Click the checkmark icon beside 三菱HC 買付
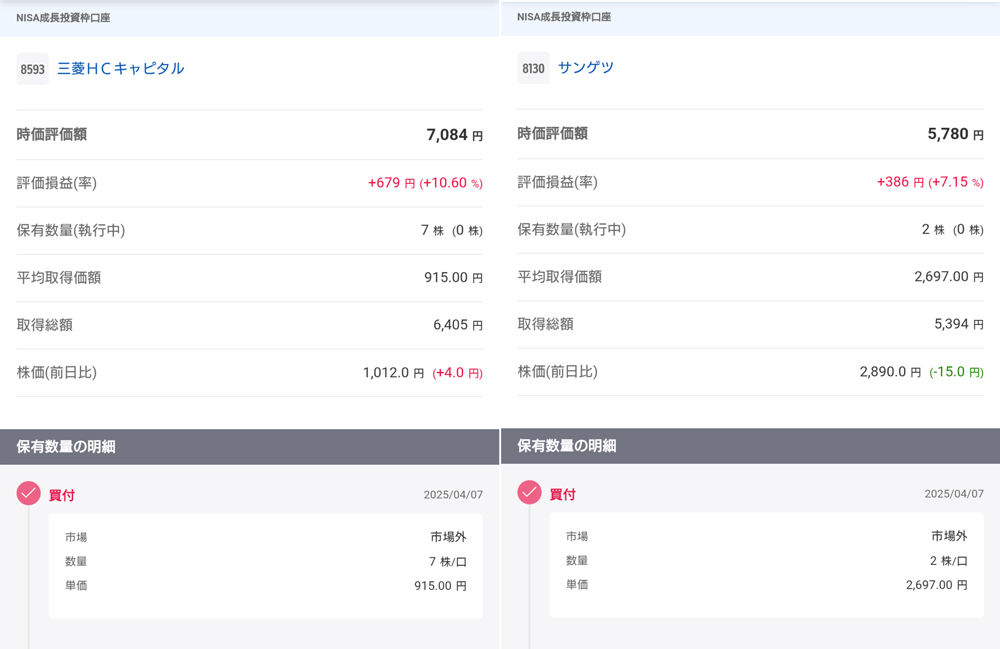This screenshot has height=649, width=1000. point(29,493)
